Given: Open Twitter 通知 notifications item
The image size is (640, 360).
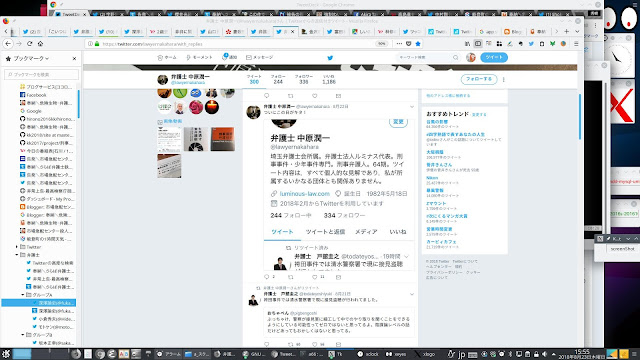Looking at the screenshot, I should pyautogui.click(x=229, y=57).
